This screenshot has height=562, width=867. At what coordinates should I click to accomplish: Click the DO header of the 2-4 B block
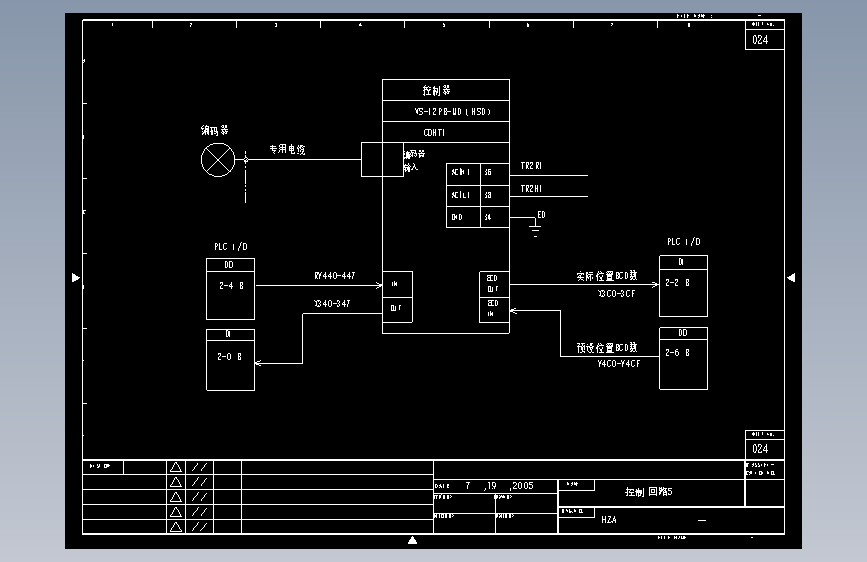coord(230,265)
